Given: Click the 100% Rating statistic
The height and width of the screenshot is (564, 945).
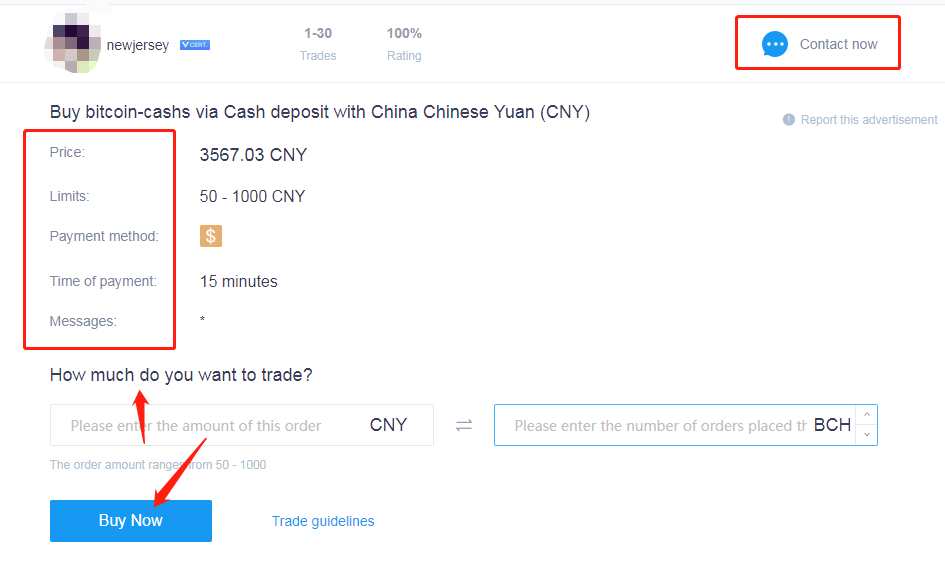Looking at the screenshot, I should tap(404, 44).
